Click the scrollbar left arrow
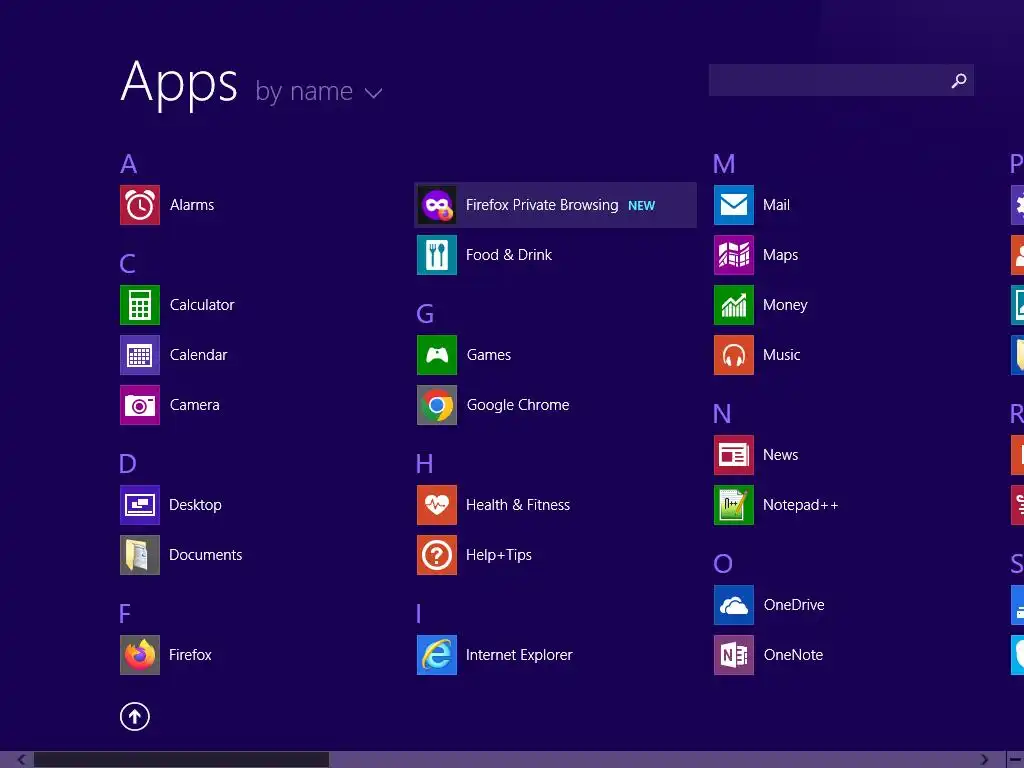Viewport: 1024px width, 768px height. pos(22,760)
